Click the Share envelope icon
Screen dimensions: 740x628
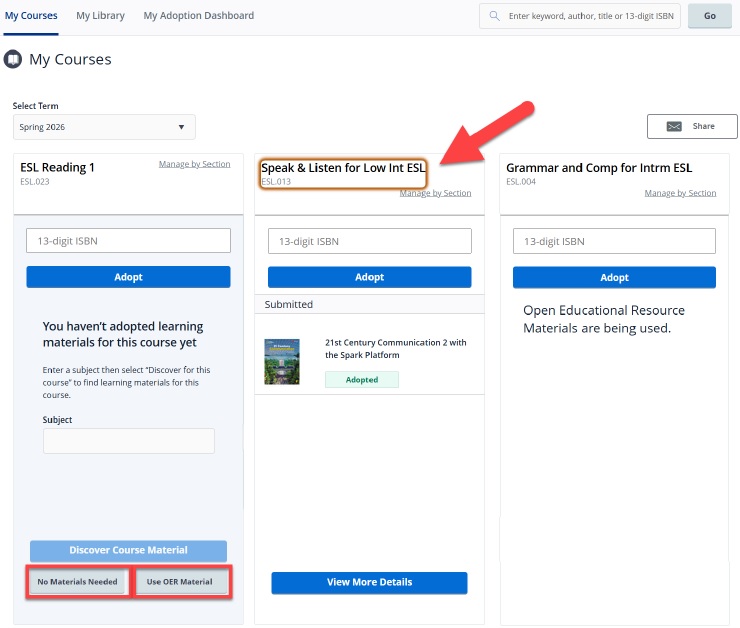[674, 127]
